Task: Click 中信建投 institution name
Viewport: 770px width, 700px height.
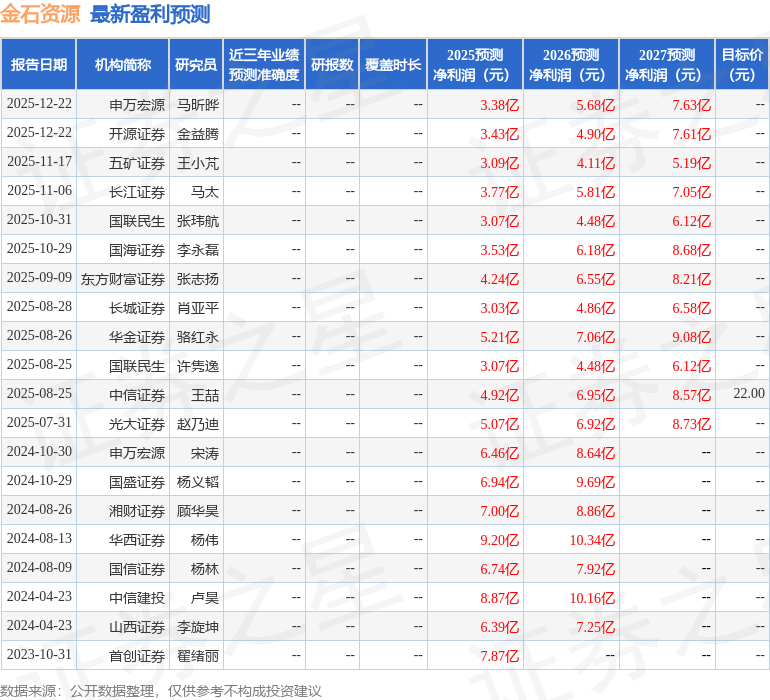Action: pos(137,598)
